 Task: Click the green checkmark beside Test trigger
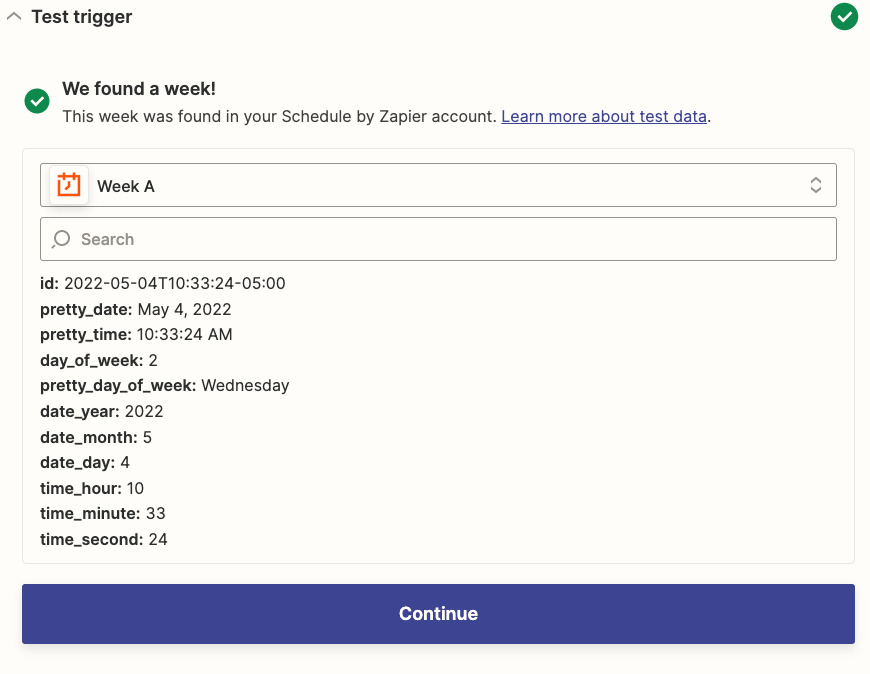(844, 17)
